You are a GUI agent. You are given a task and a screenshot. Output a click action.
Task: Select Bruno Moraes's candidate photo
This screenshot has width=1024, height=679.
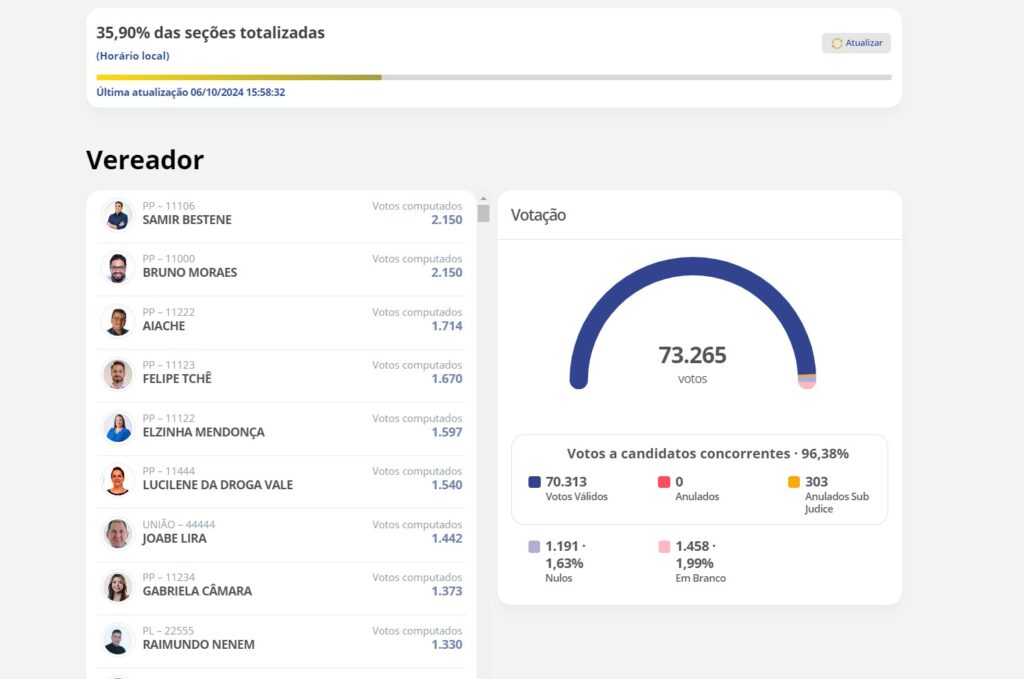coord(118,268)
